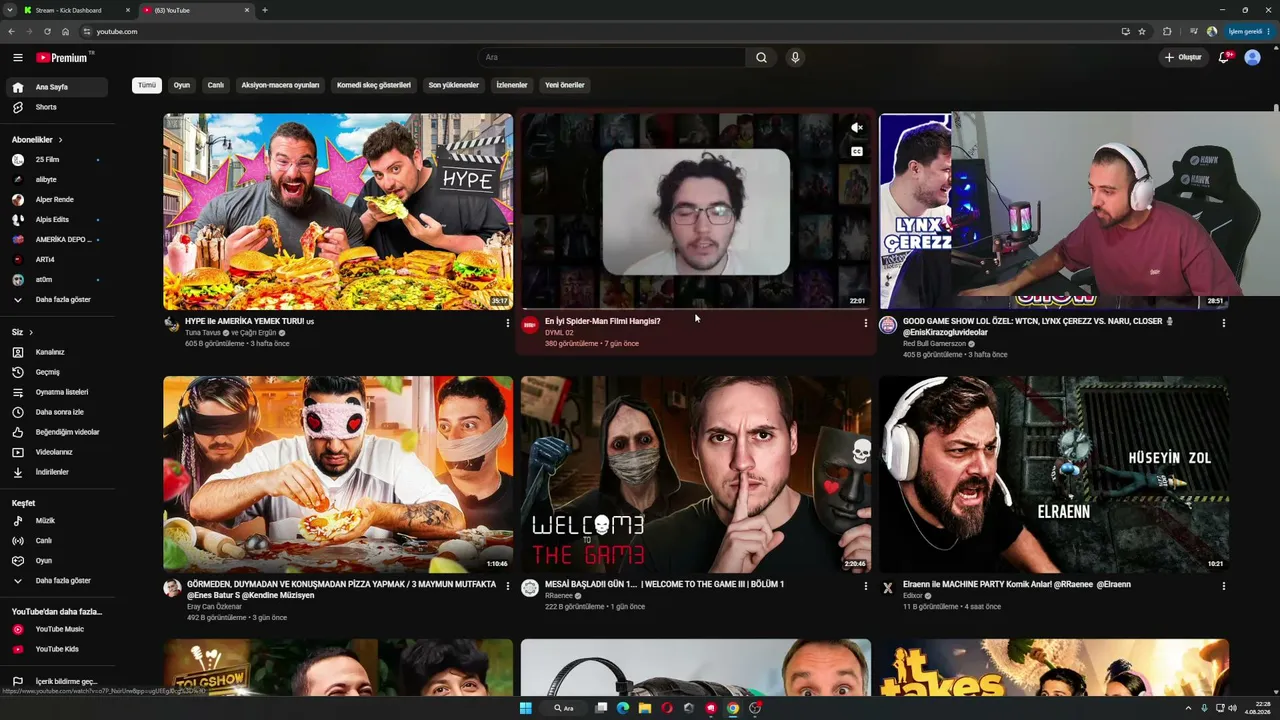Open Oynatma listeleri in the sidebar
The height and width of the screenshot is (720, 1280).
pos(58,392)
